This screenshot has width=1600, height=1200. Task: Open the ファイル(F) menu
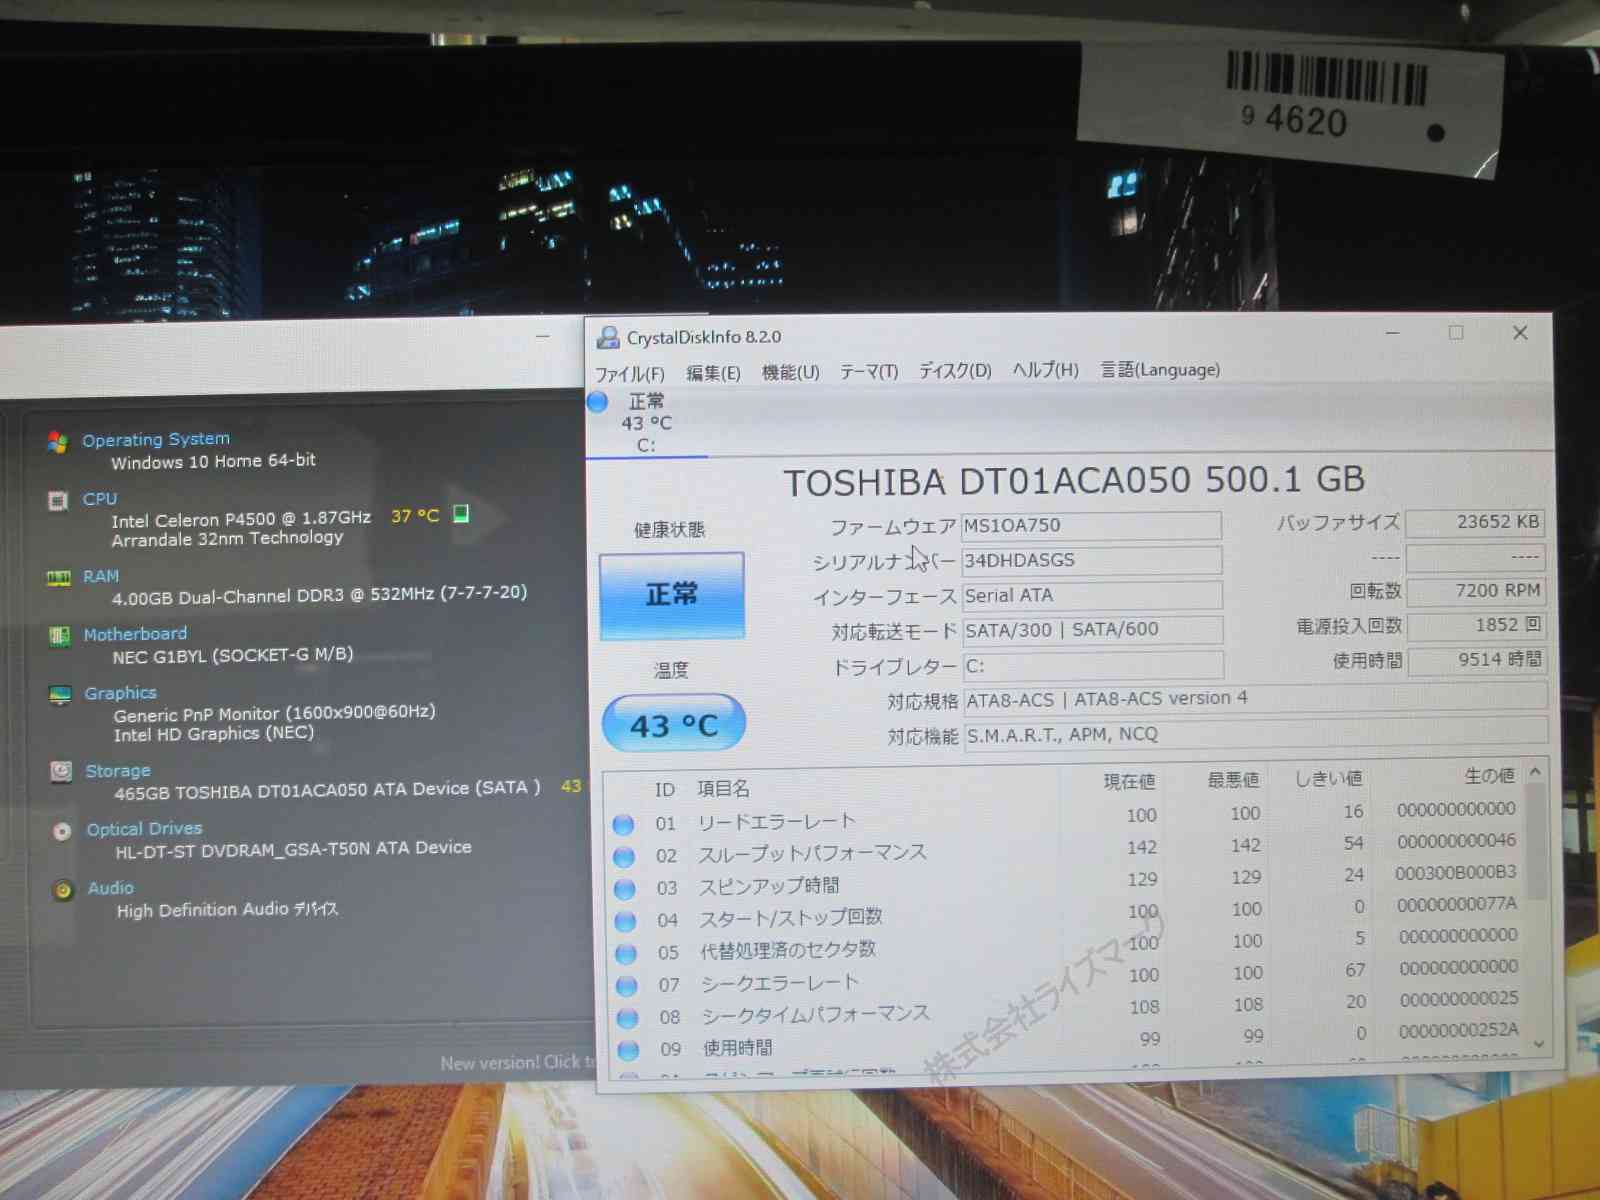point(629,374)
